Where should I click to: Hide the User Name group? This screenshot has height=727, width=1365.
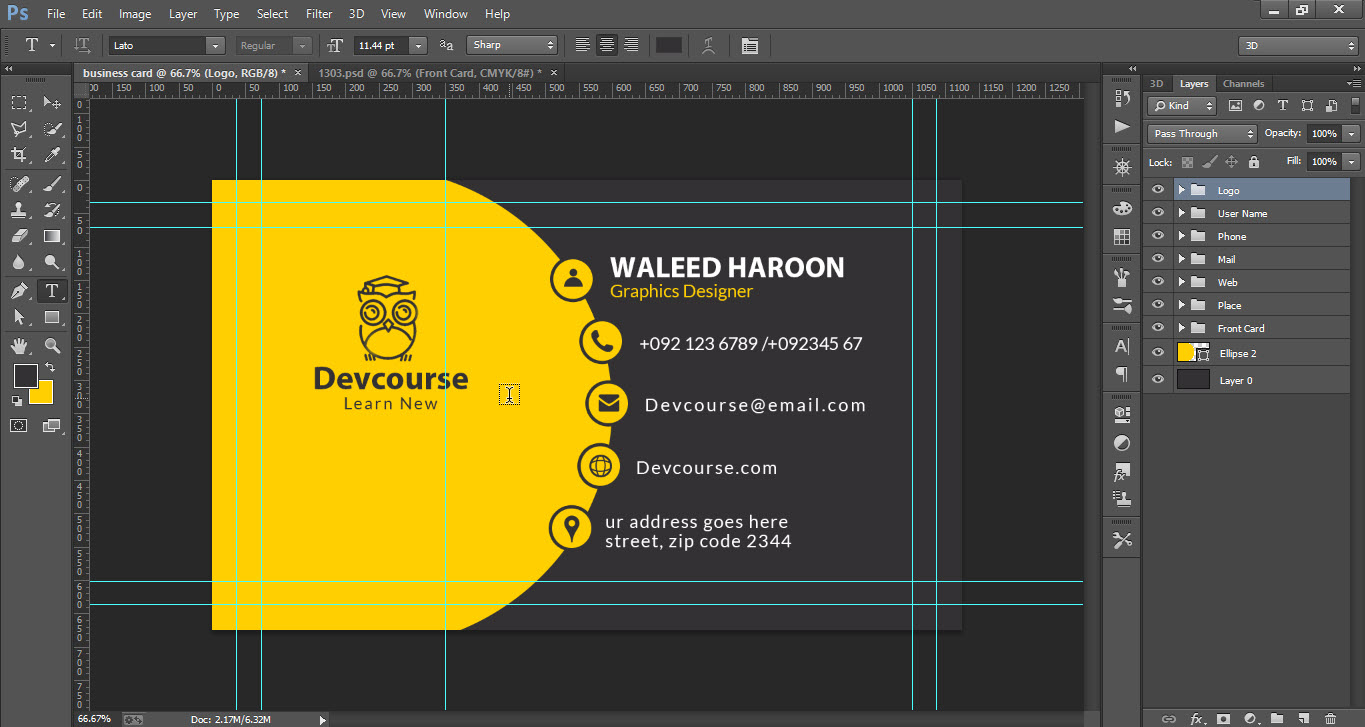1158,213
